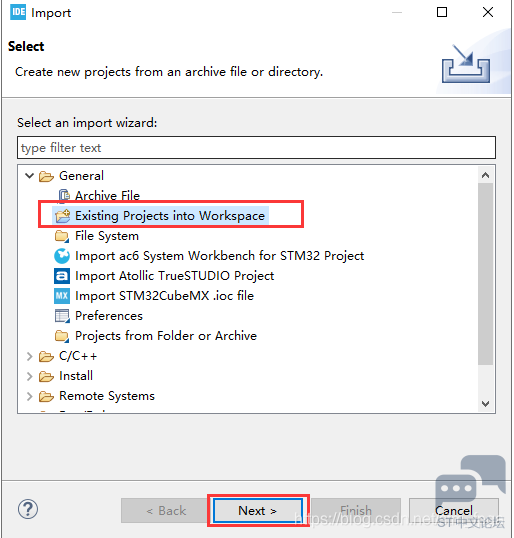Click the ac6 System Workbench globe icon
Screen dimensions: 514x538
click(x=62, y=256)
